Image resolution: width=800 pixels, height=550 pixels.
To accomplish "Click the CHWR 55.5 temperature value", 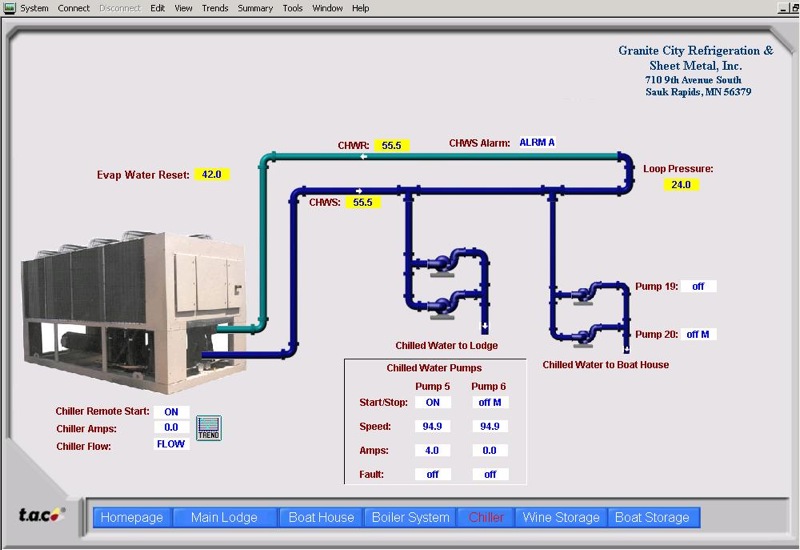I will click(391, 145).
